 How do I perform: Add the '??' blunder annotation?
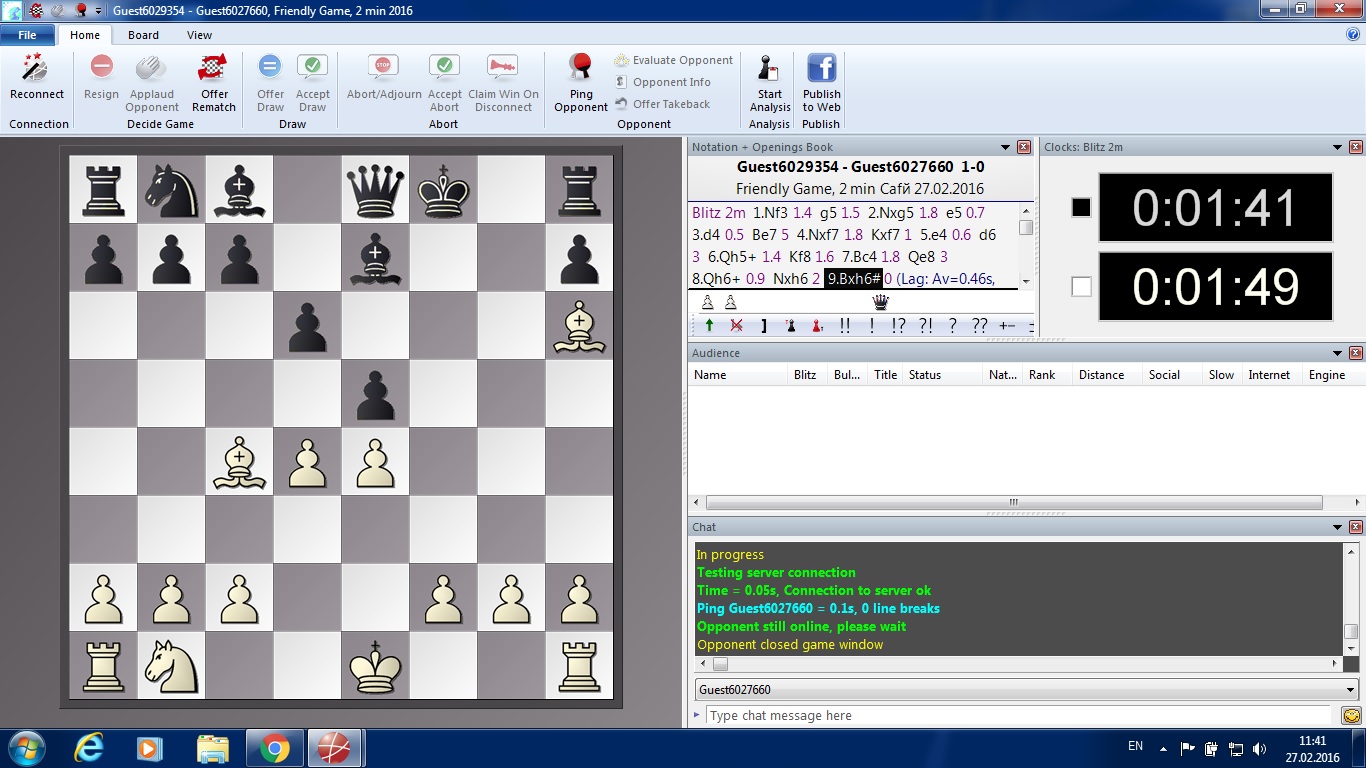point(979,325)
